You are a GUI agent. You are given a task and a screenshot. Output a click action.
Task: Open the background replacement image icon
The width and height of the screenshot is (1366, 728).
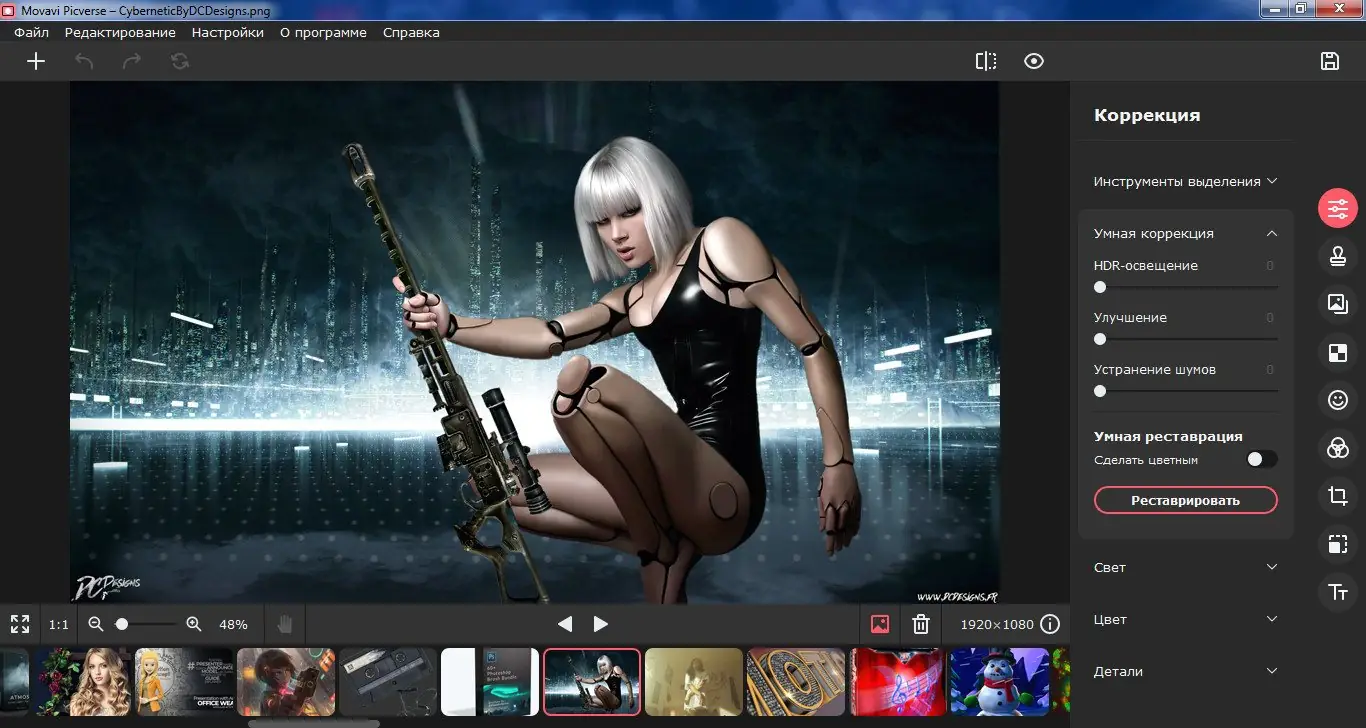(x=1338, y=304)
